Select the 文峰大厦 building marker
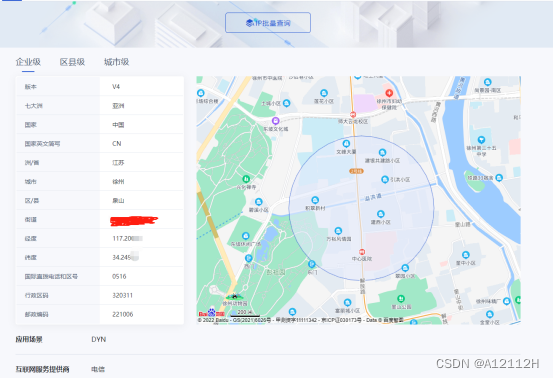 point(346,143)
